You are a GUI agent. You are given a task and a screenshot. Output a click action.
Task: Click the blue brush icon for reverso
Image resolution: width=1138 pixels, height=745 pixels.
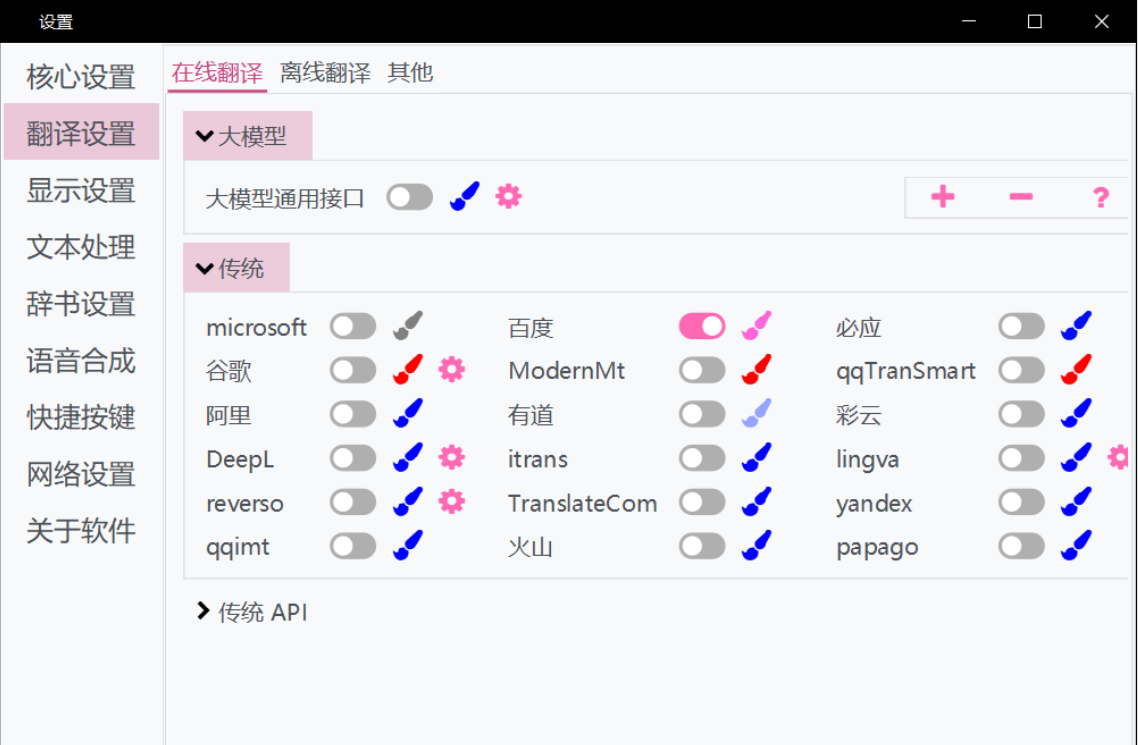pyautogui.click(x=408, y=502)
